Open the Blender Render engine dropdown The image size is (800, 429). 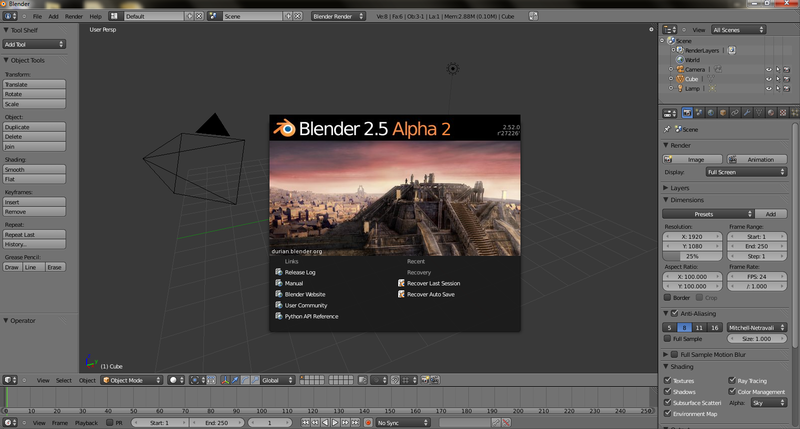click(338, 16)
